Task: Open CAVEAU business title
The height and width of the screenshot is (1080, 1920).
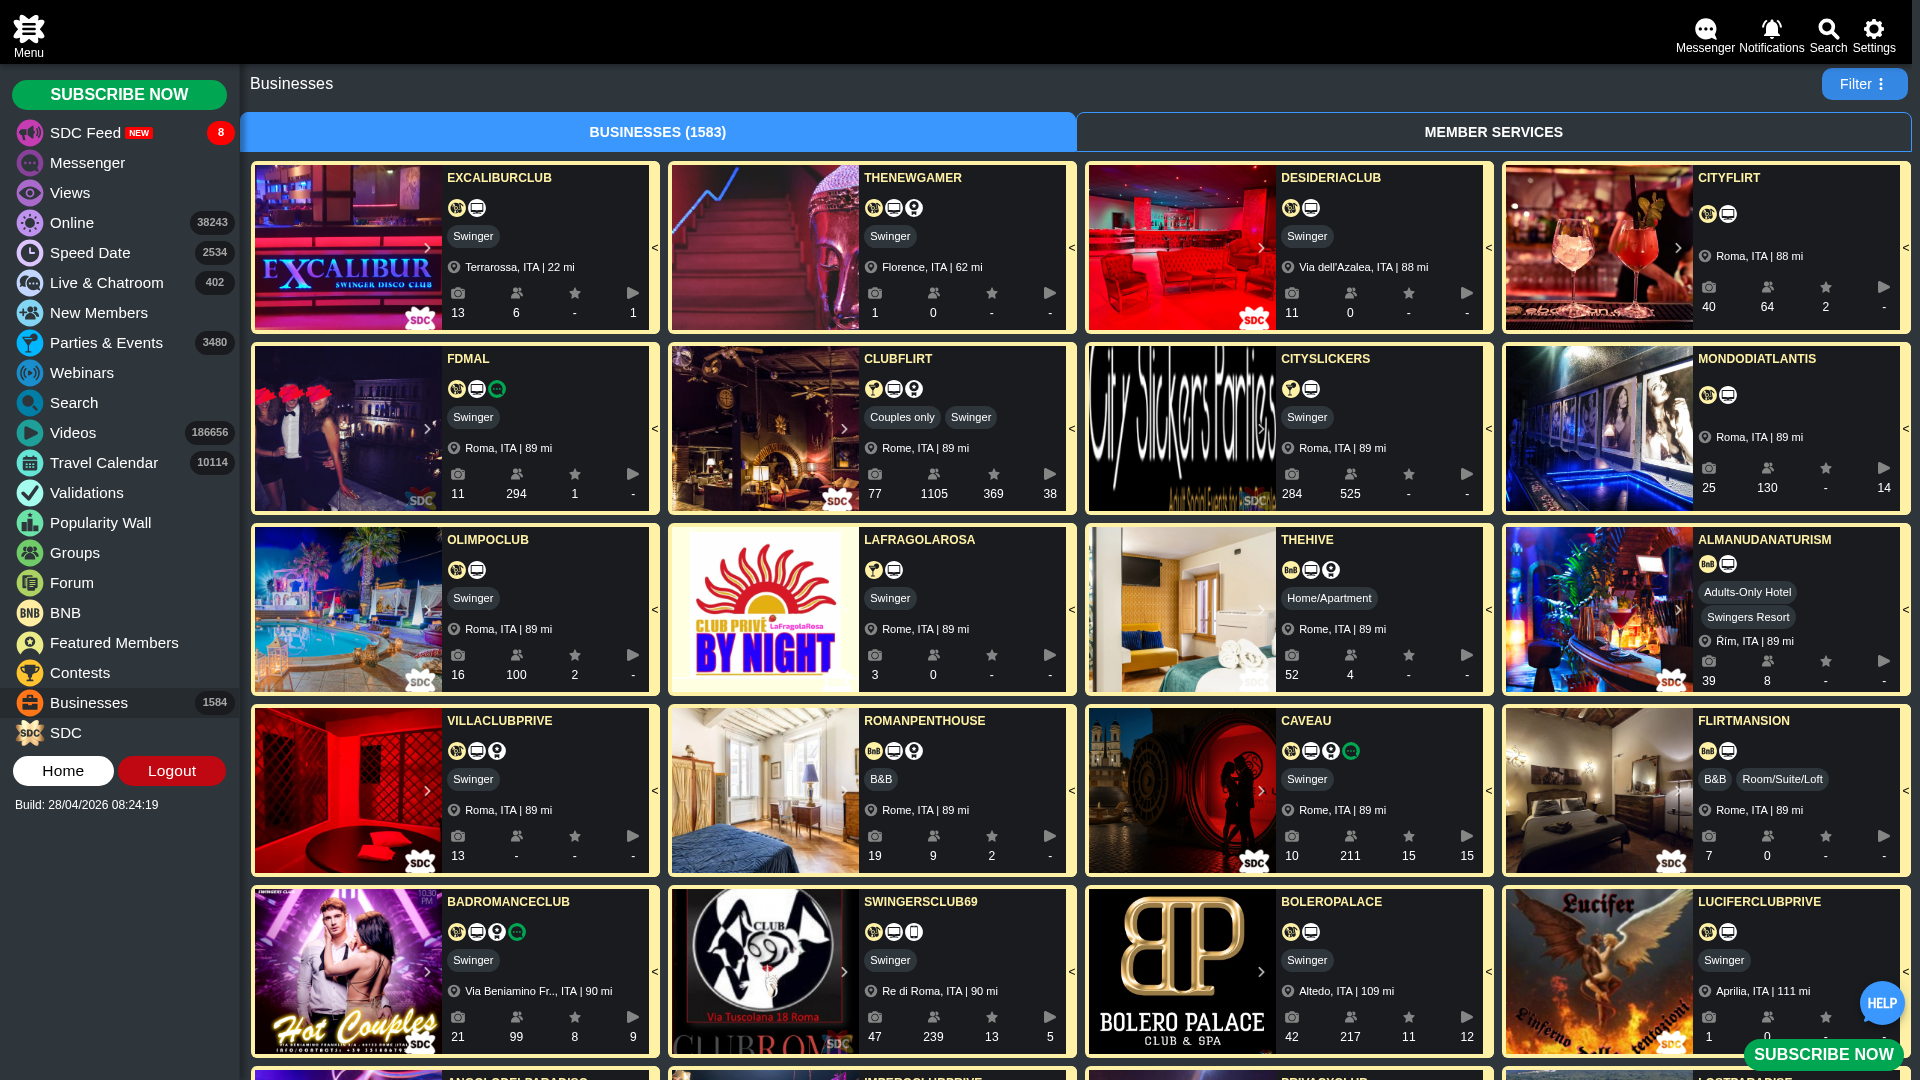Action: point(1306,721)
